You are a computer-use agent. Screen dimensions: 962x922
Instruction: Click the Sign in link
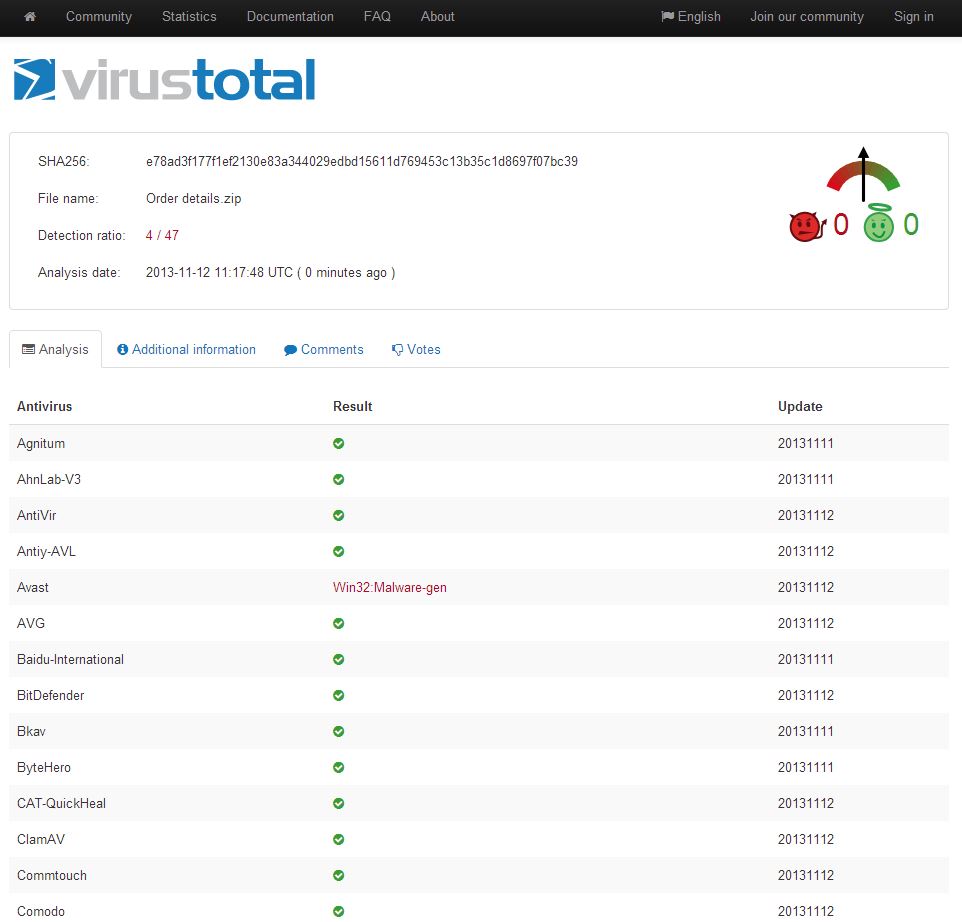click(914, 17)
